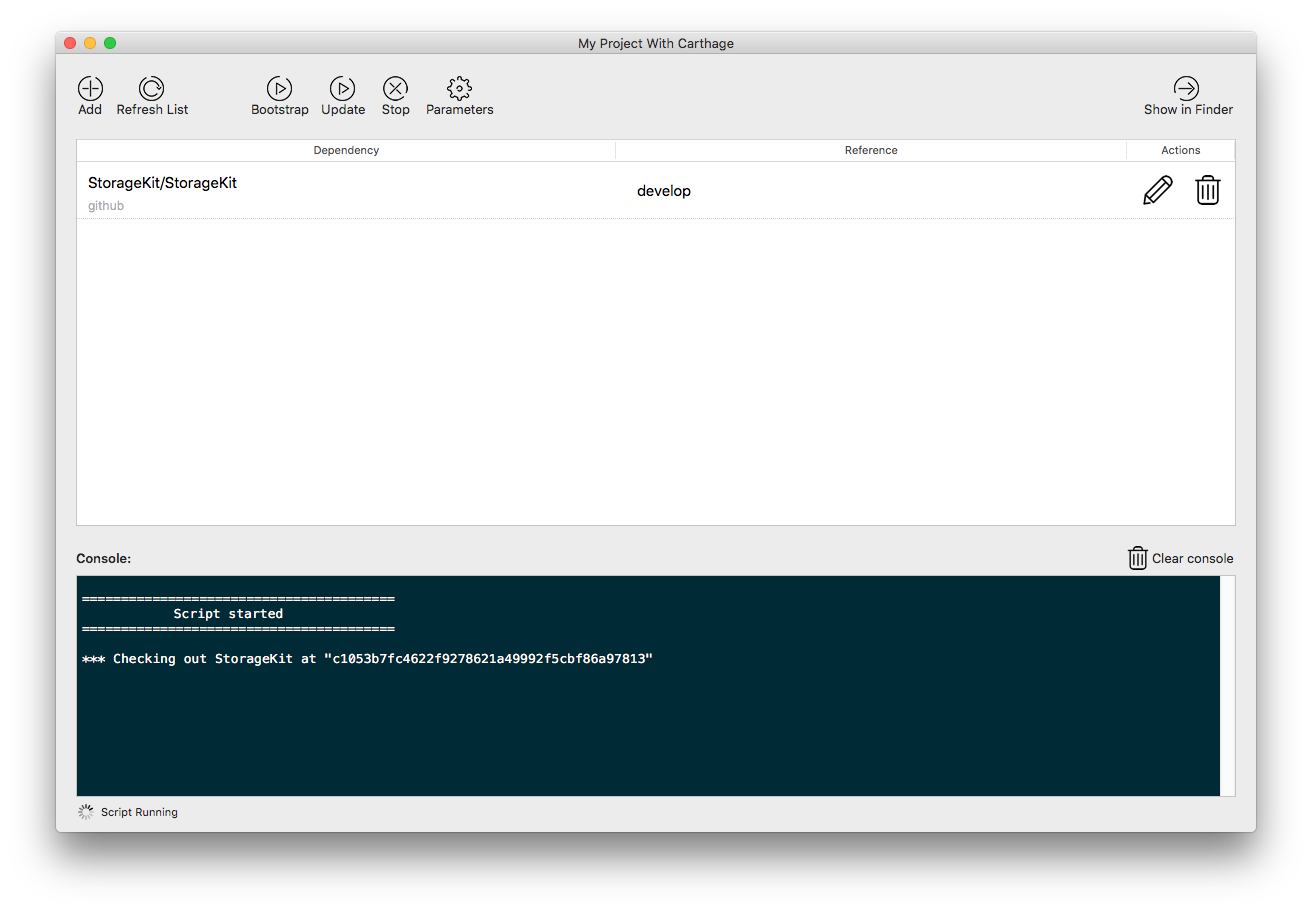Click the console vertical scrollbar
The height and width of the screenshot is (912, 1312).
click(x=1228, y=686)
